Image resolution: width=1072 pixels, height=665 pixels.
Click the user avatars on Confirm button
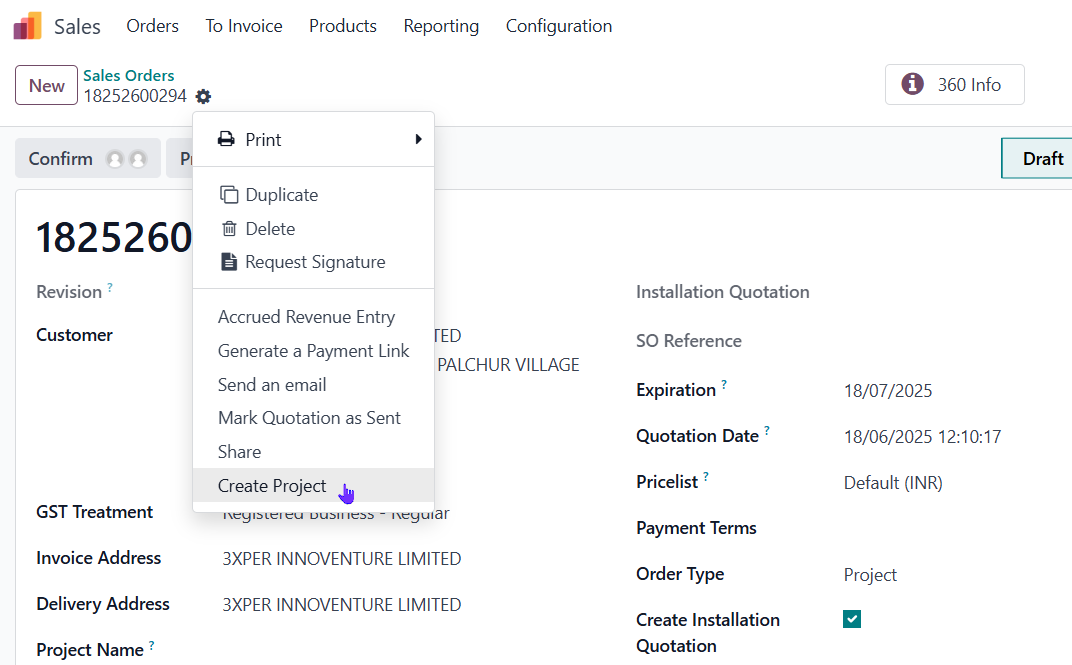coord(126,159)
